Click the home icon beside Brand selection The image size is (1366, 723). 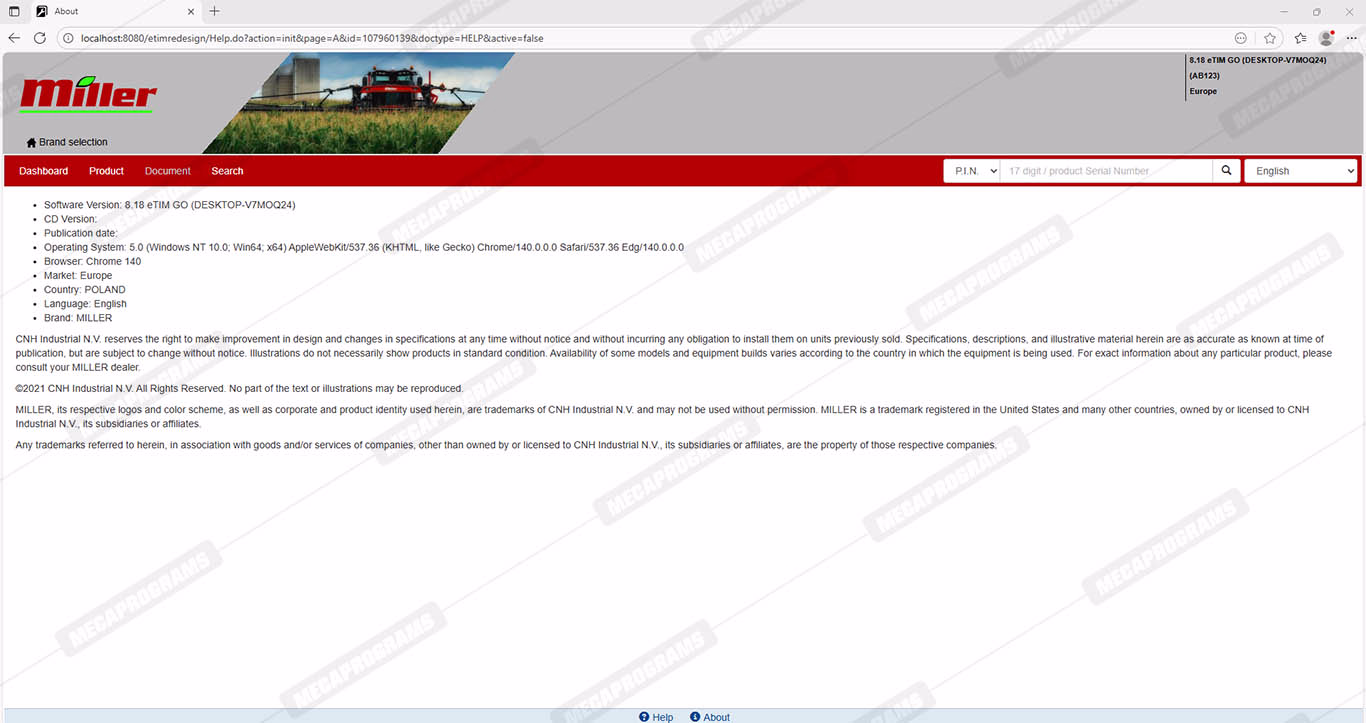click(31, 143)
